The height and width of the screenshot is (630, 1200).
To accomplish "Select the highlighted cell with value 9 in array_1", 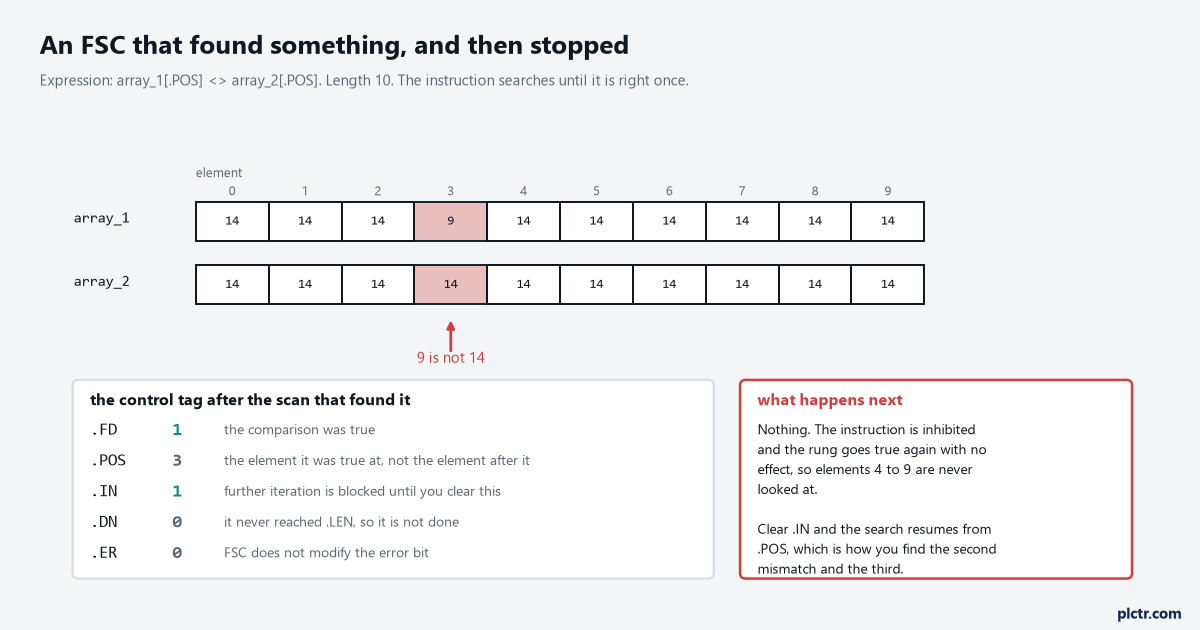I will (x=451, y=221).
